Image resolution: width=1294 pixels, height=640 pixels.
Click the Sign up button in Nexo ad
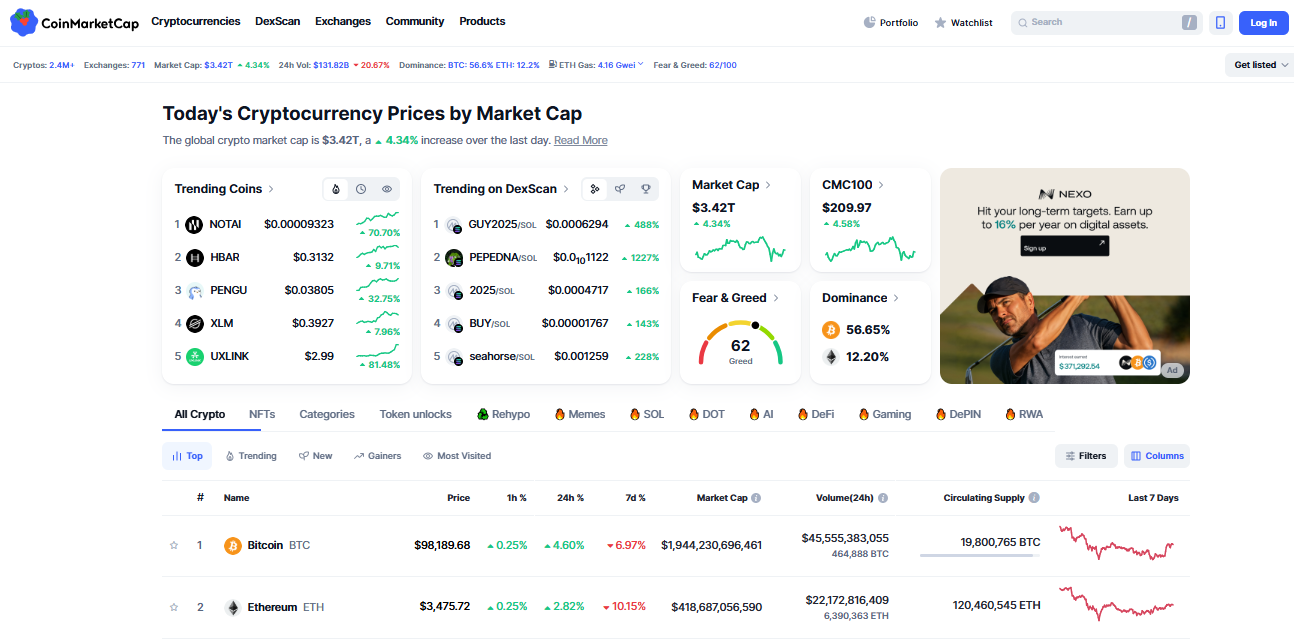coord(1065,246)
